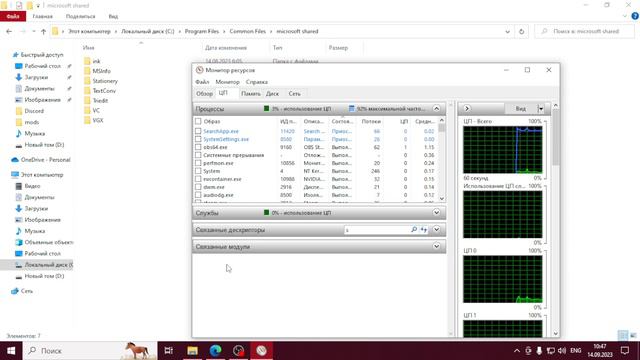Tick the audiodg.exe process checkbox
640x360 pixels.
pyautogui.click(x=198, y=195)
